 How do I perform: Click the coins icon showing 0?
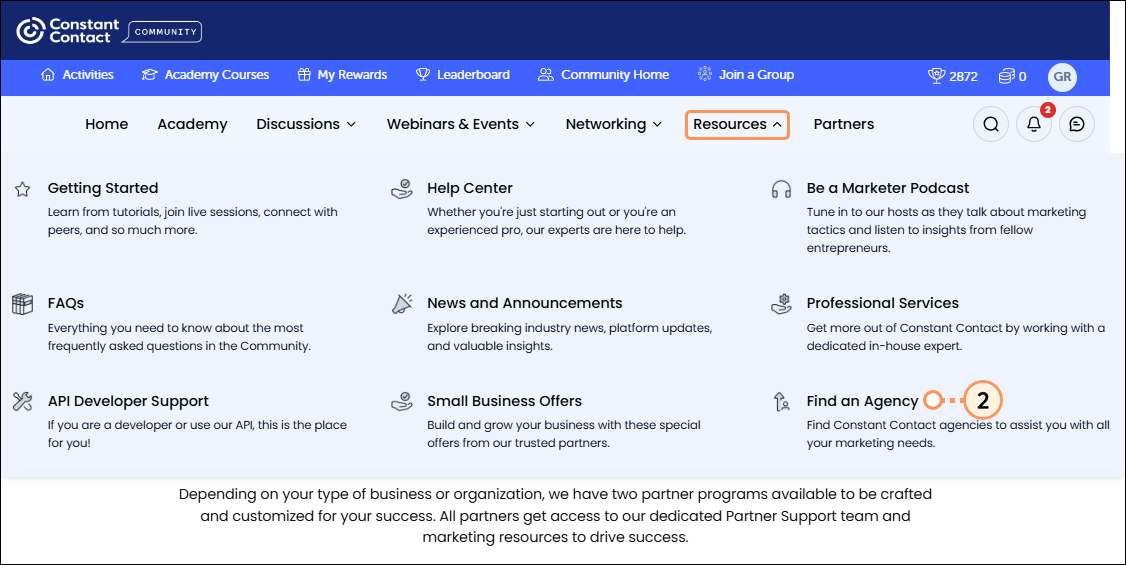pos(1006,75)
